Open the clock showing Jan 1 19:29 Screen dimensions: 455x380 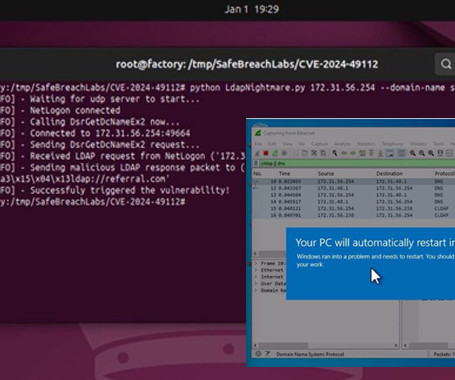tap(252, 9)
